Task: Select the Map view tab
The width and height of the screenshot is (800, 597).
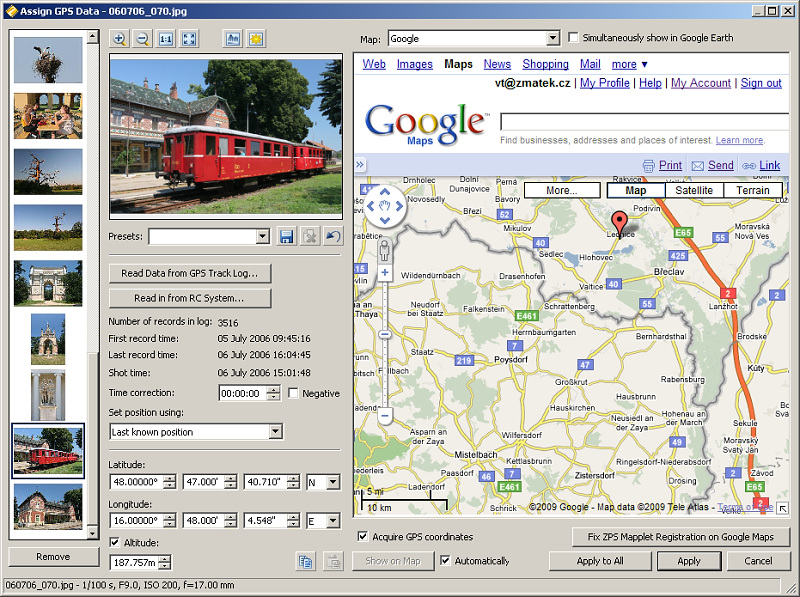Action: pyautogui.click(x=636, y=190)
